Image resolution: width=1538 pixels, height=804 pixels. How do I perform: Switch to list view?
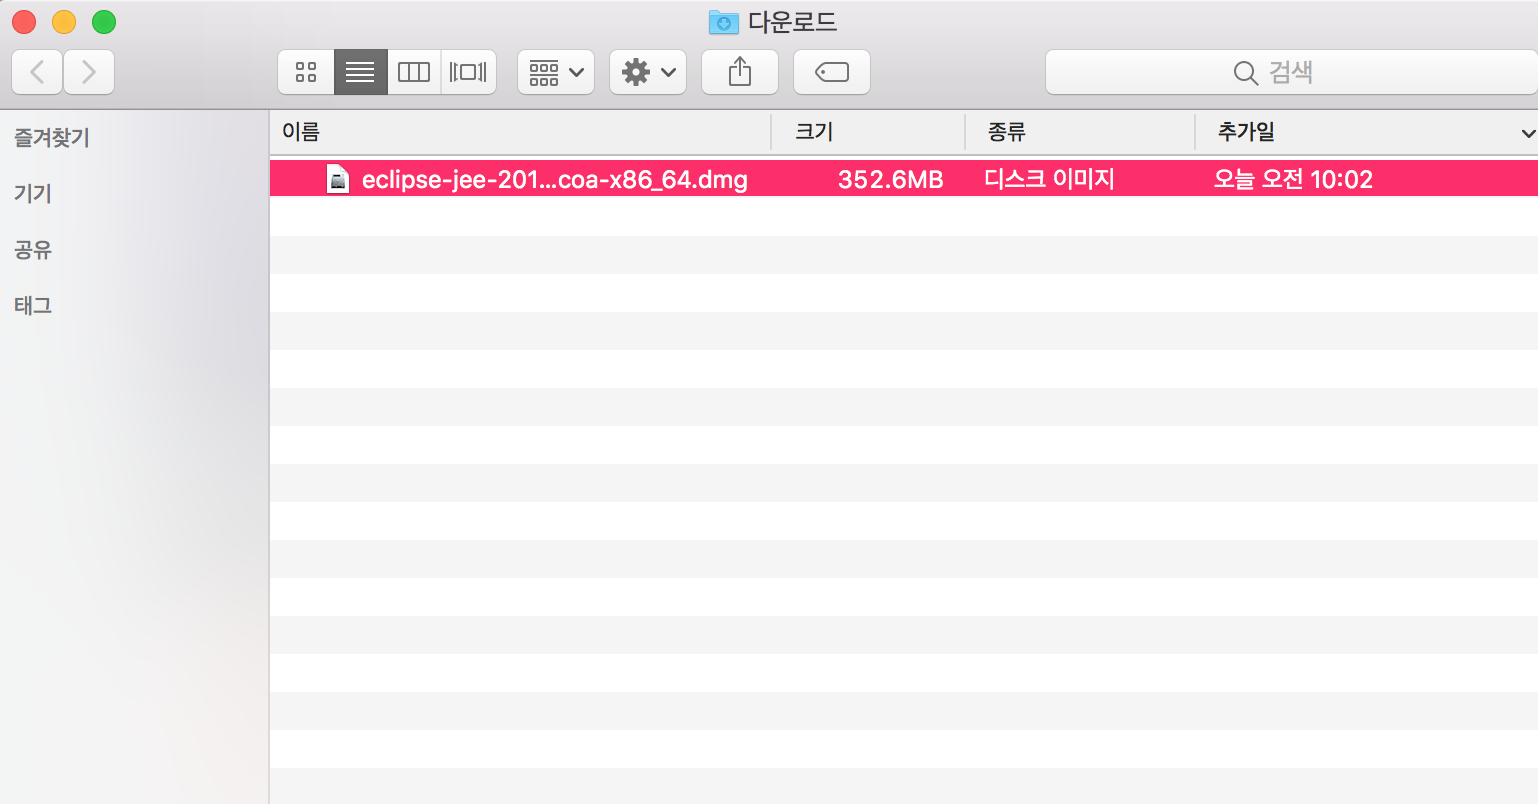tap(360, 72)
